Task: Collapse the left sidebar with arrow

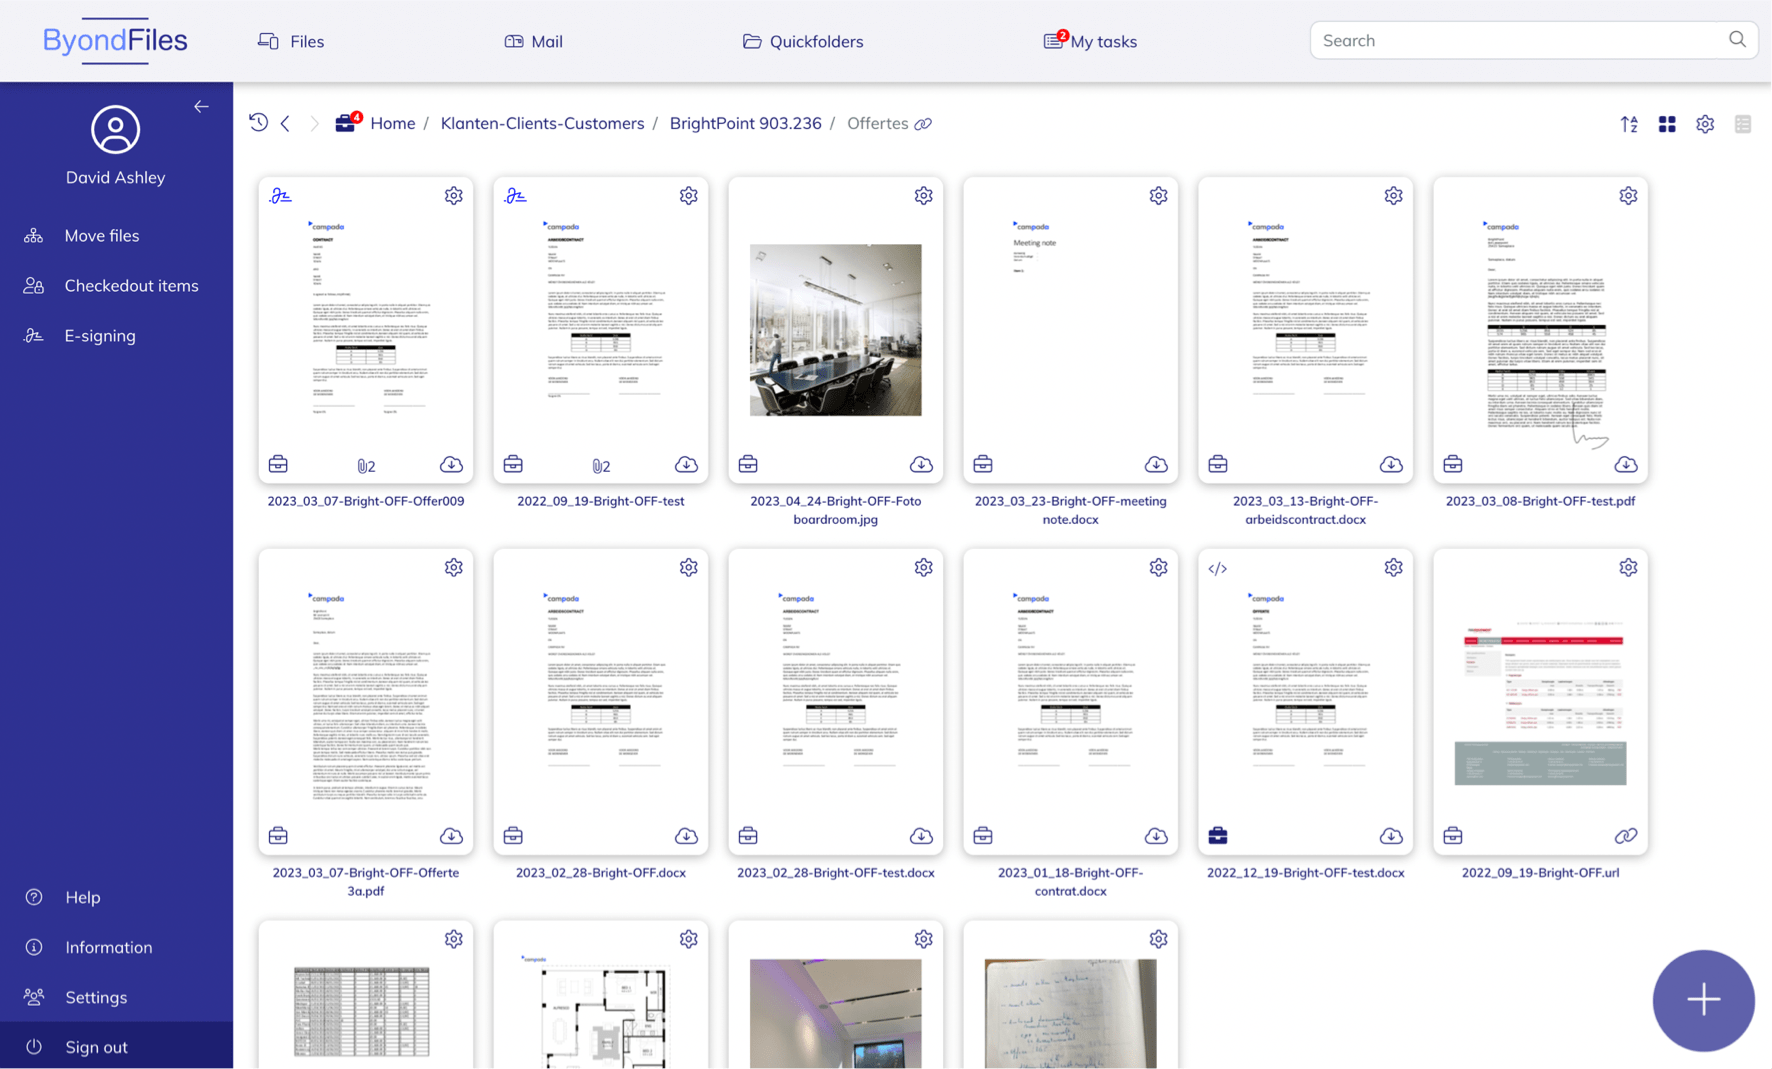Action: click(201, 106)
